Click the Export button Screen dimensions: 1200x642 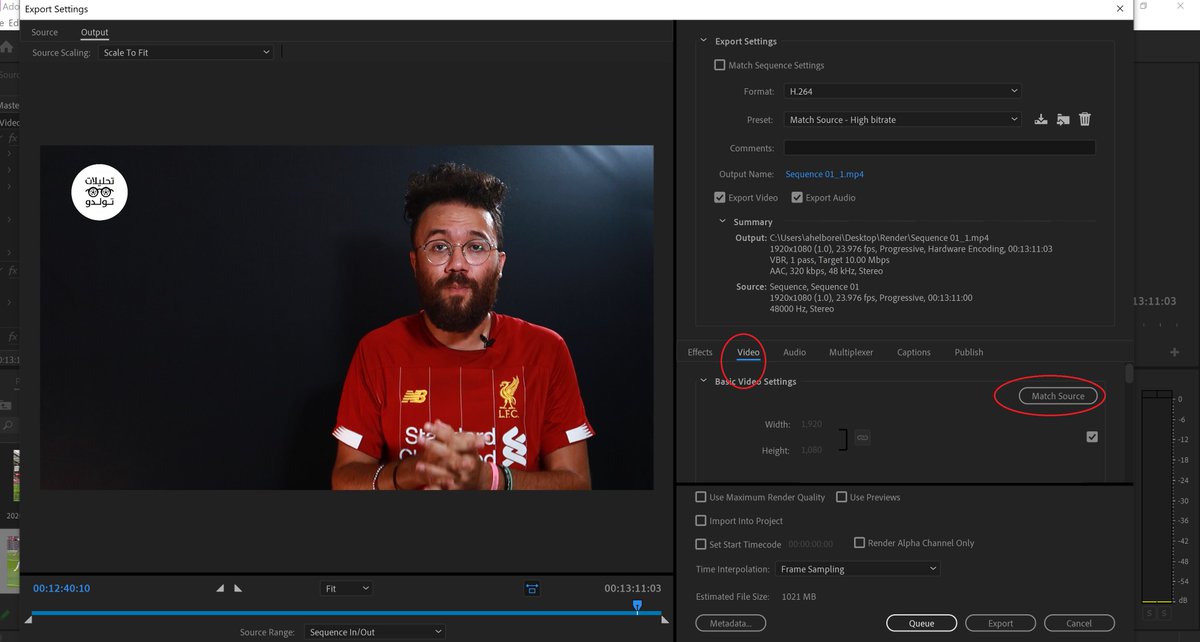coord(1000,623)
